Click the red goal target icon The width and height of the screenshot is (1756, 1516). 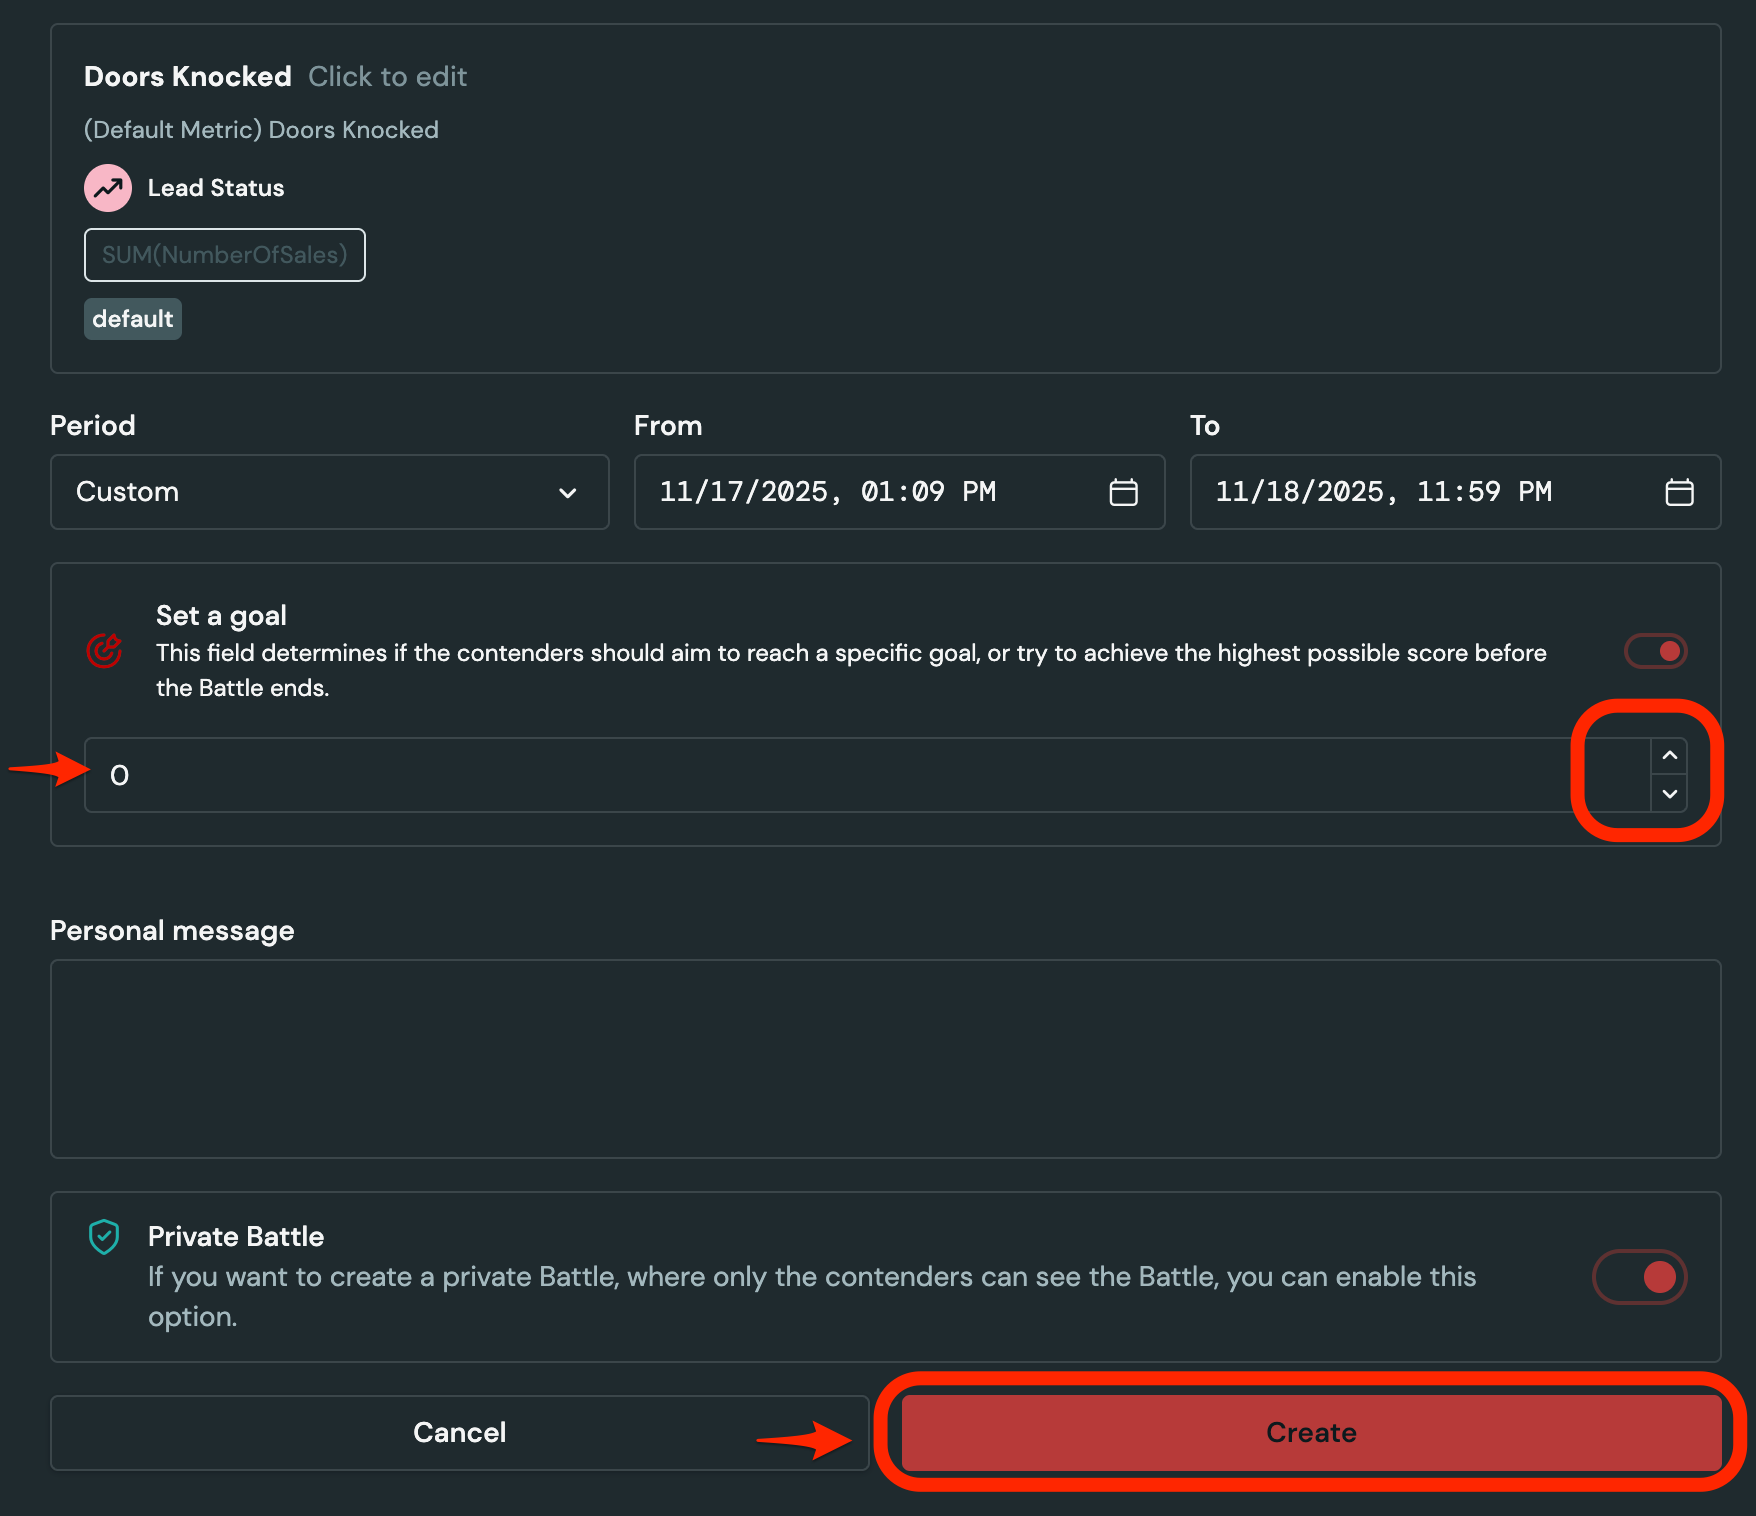104,650
